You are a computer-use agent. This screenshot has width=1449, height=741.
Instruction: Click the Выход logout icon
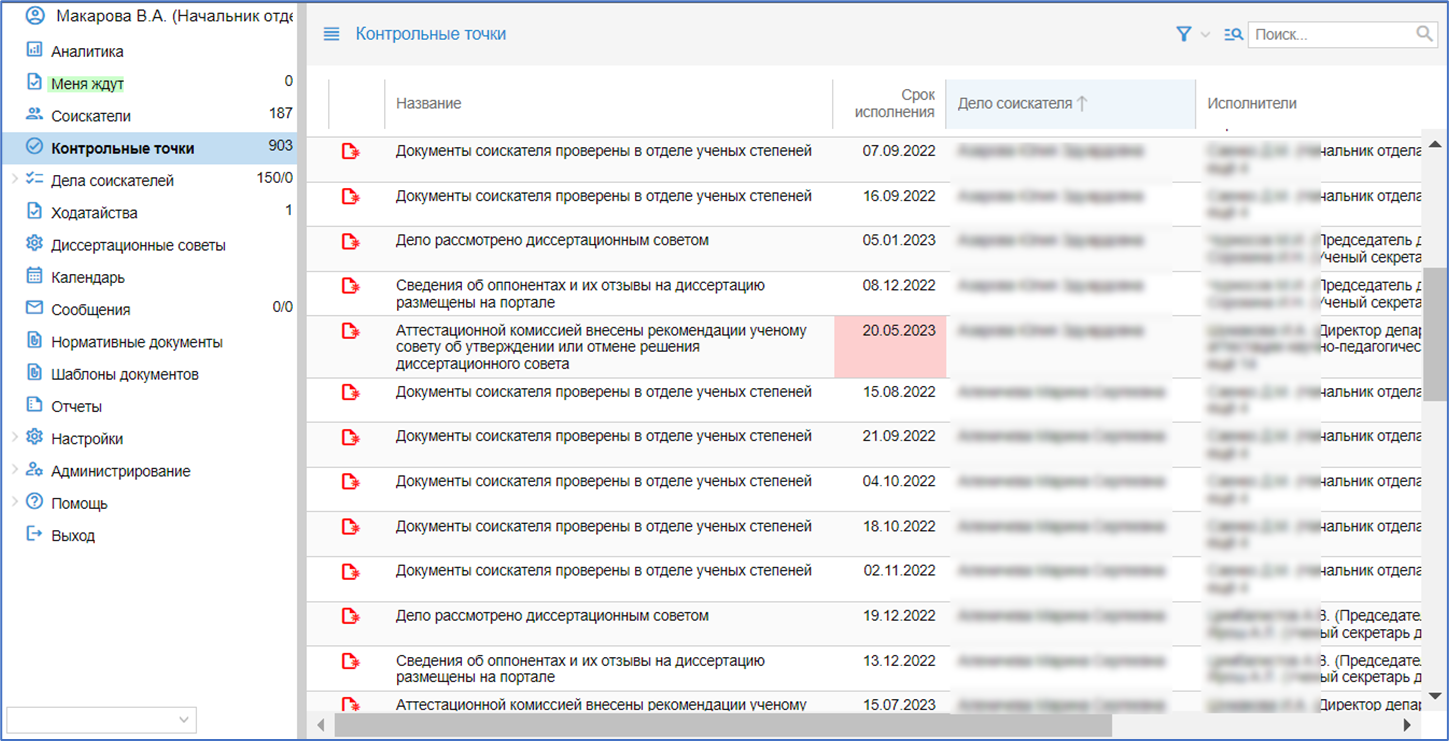(x=34, y=535)
